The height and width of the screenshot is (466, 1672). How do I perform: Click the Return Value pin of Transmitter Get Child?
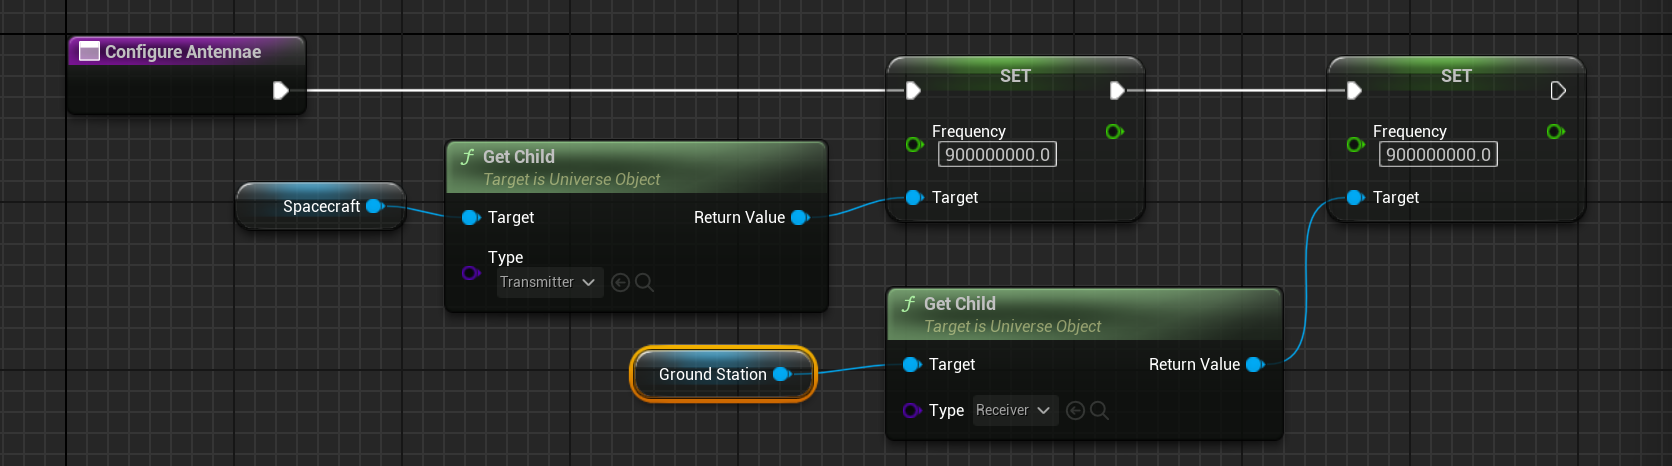[800, 217]
